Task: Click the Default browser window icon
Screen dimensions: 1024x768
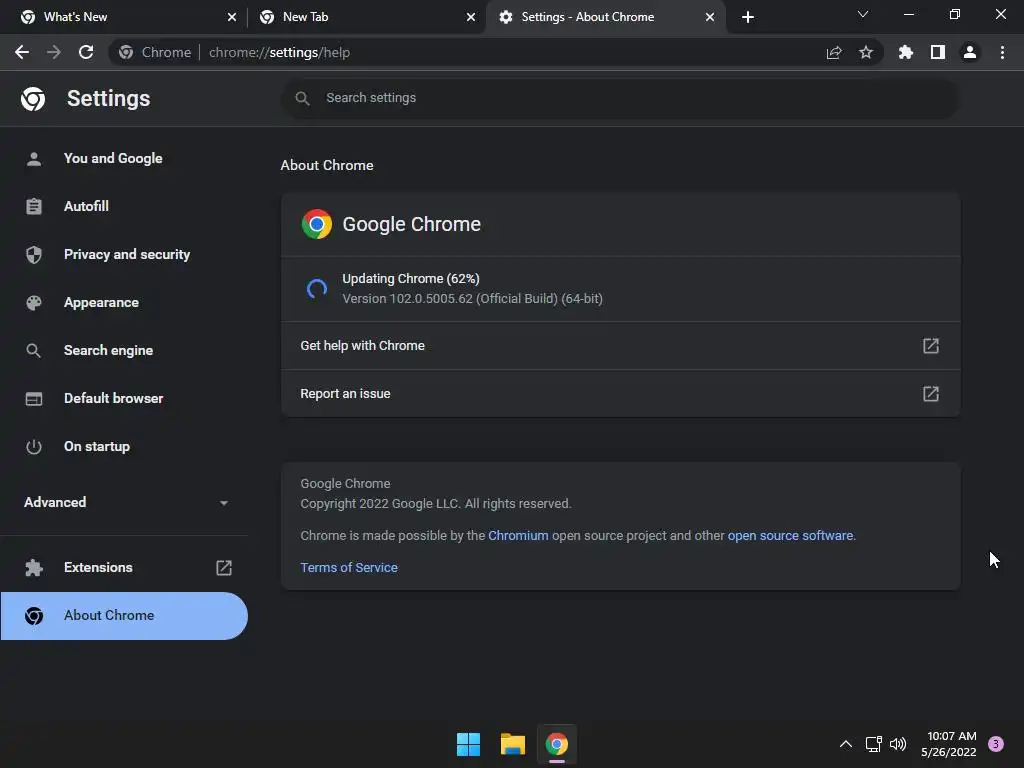Action: (x=34, y=398)
